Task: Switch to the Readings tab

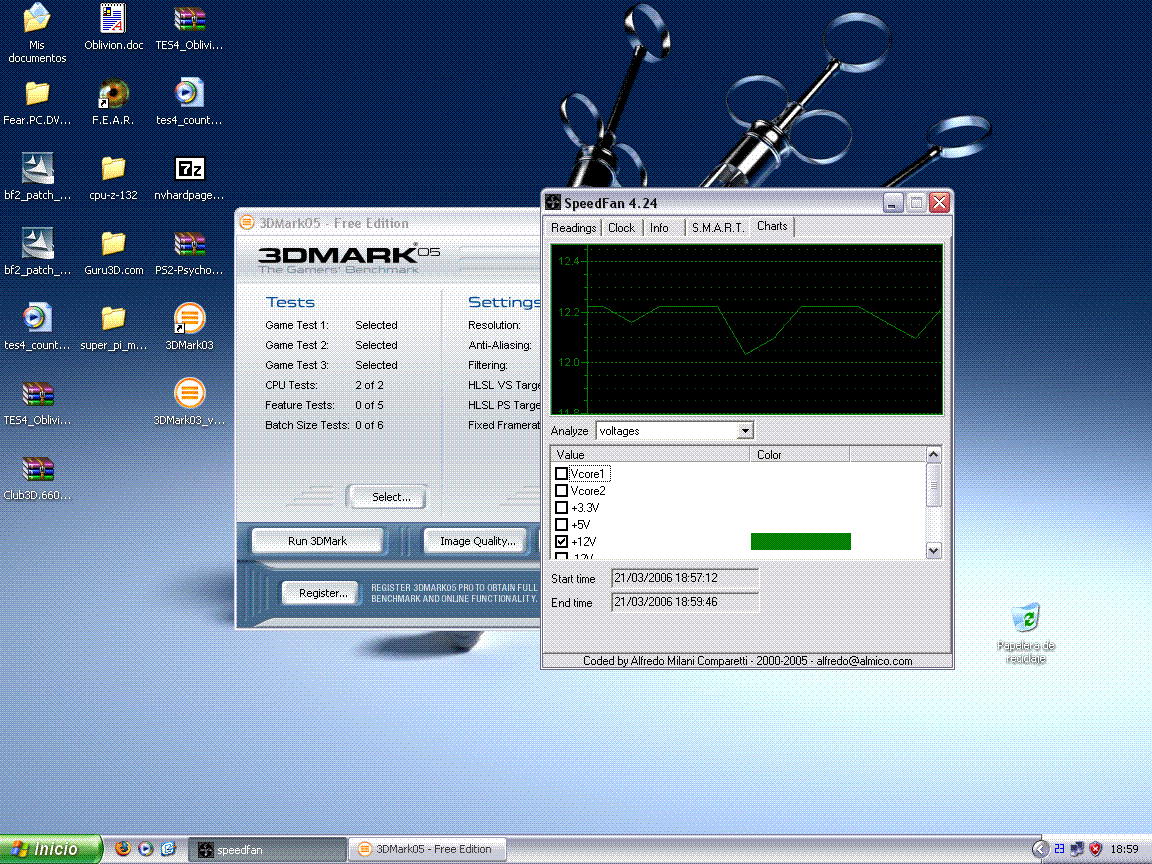Action: pyautogui.click(x=573, y=228)
